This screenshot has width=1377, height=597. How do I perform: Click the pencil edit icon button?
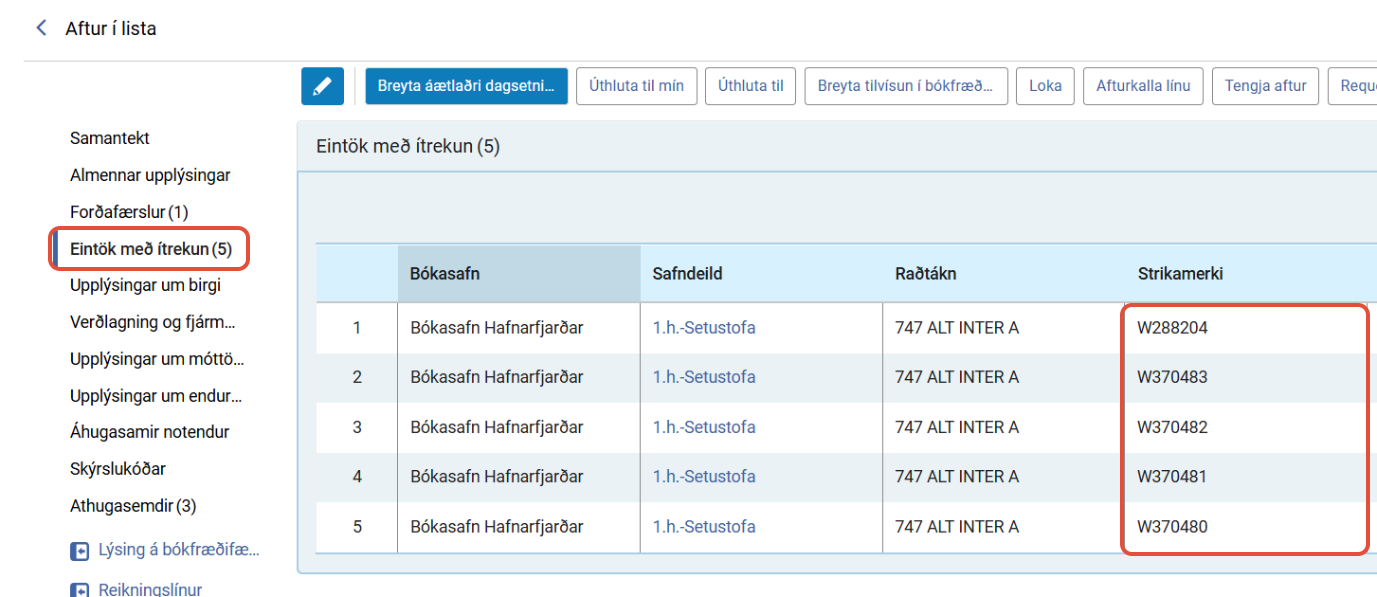click(322, 86)
